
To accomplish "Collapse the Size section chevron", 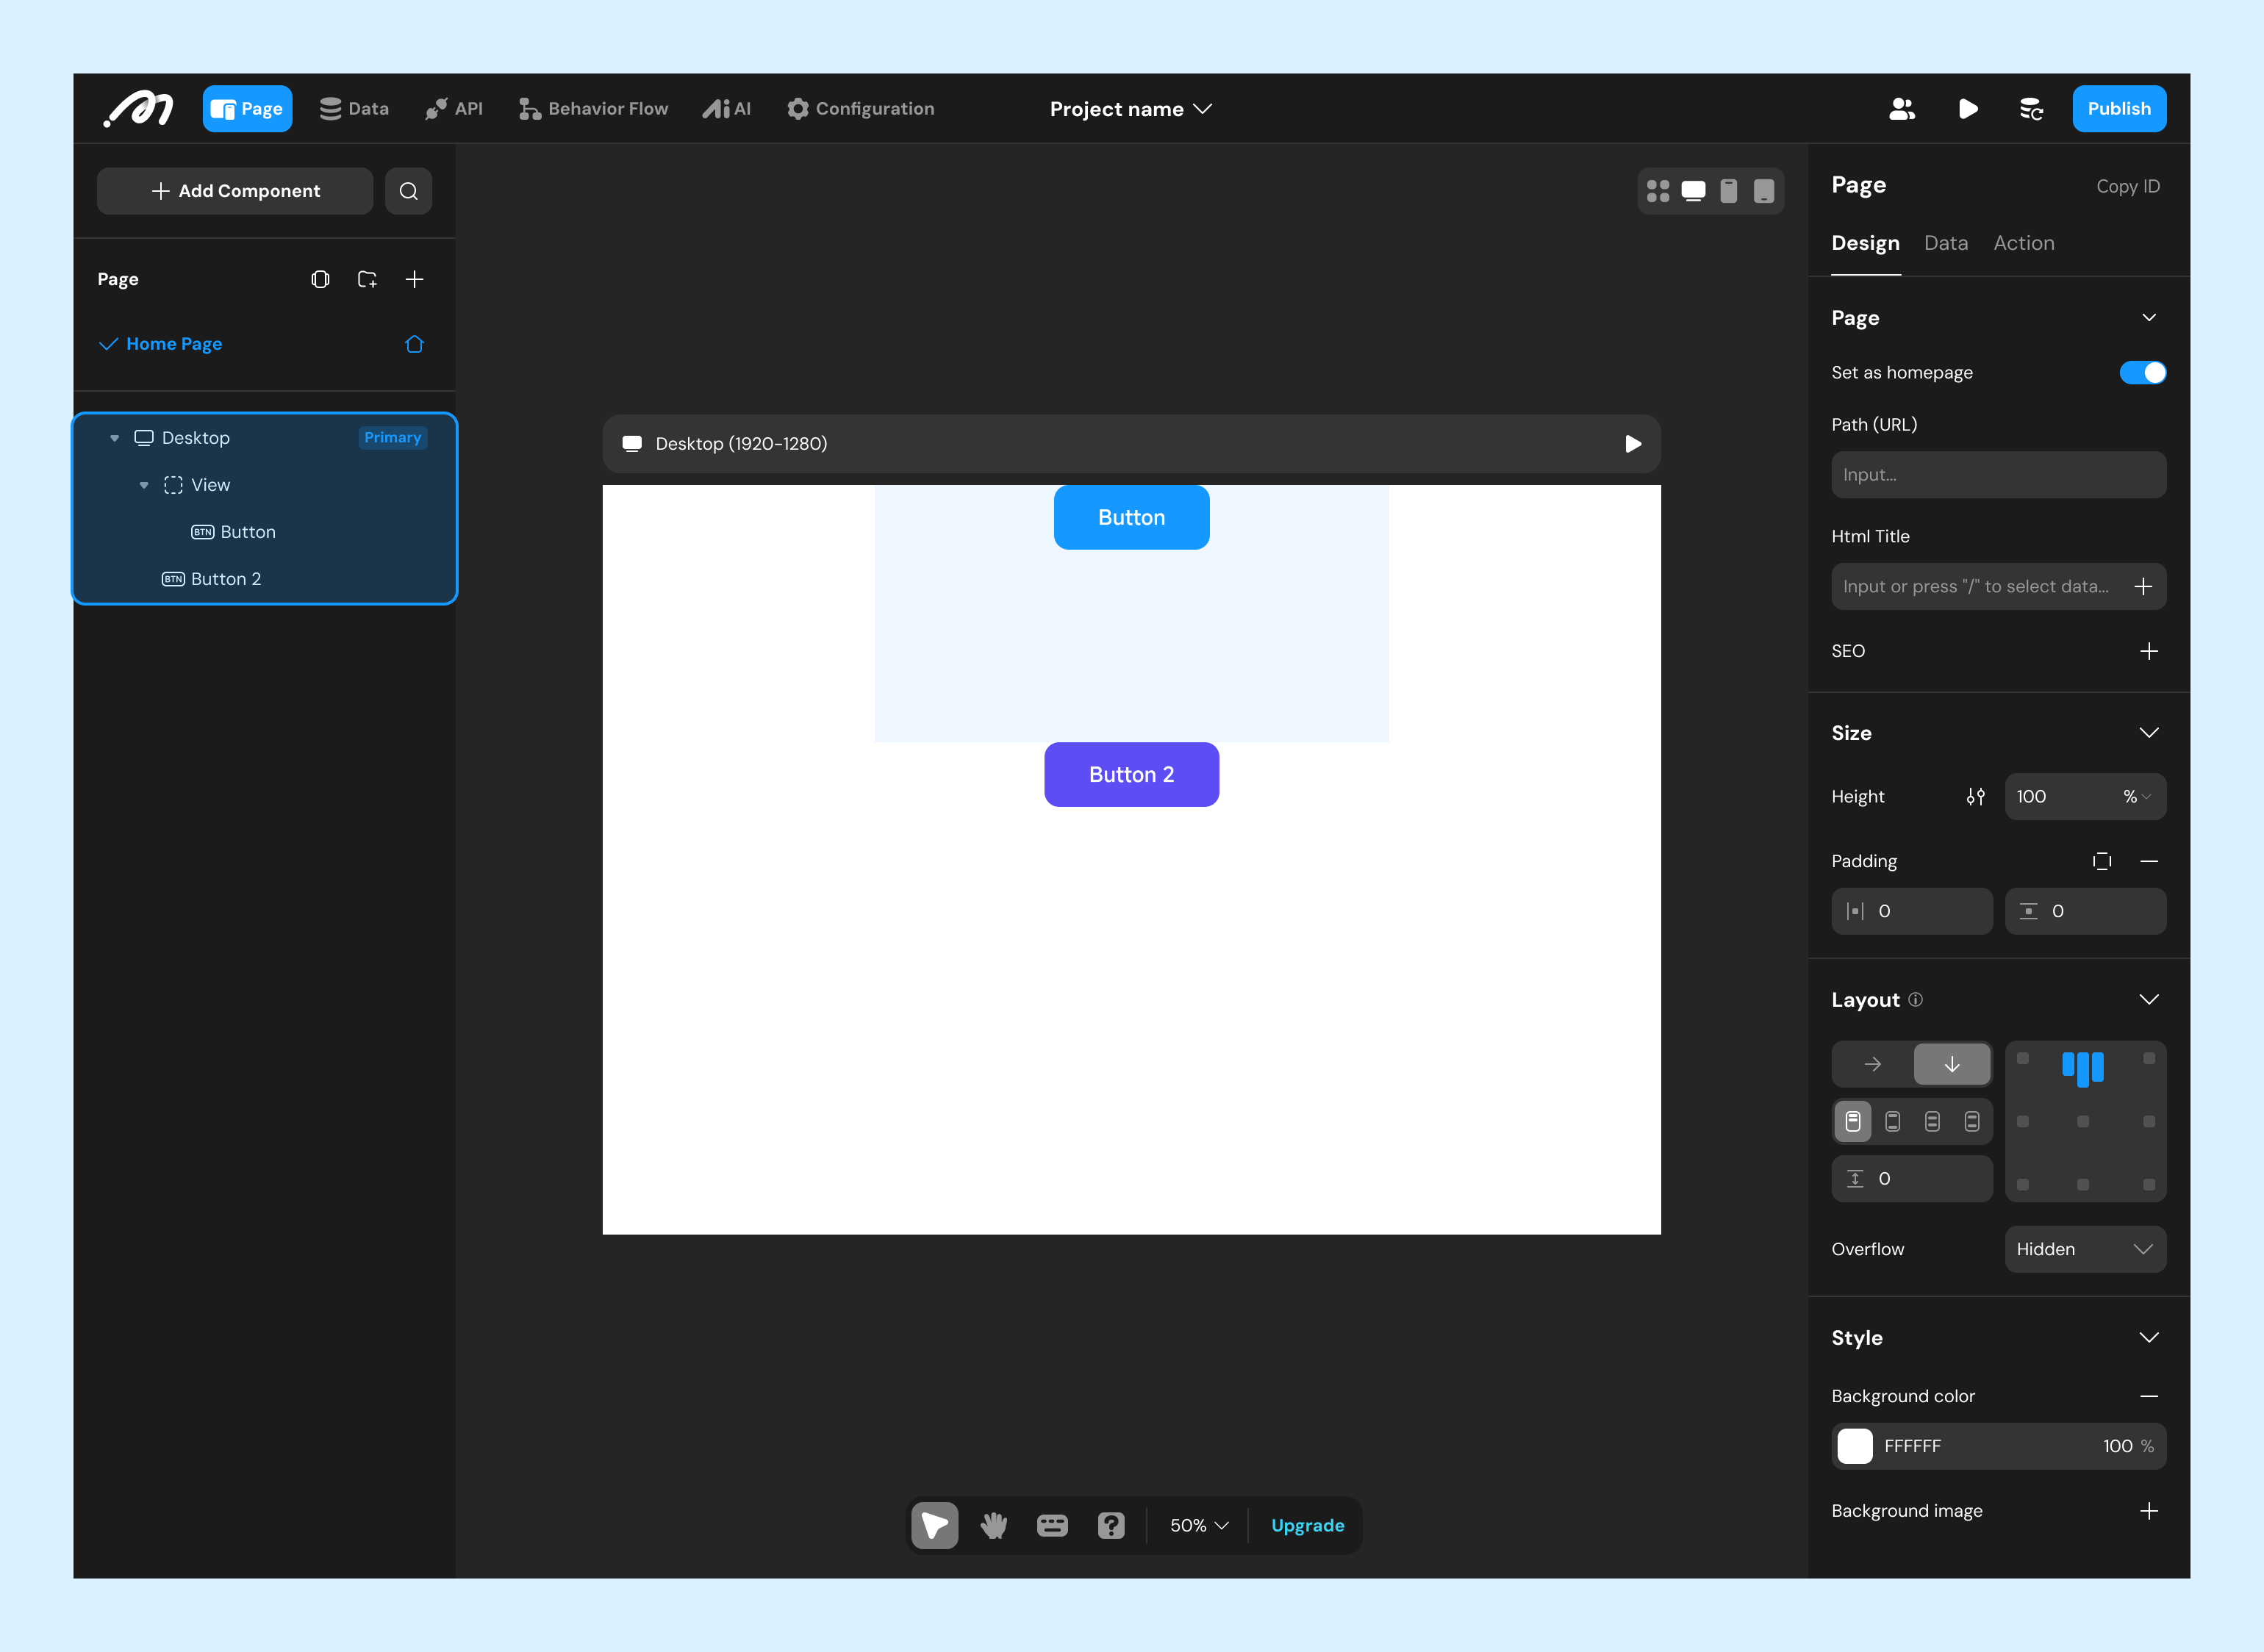I will 2149,733.
